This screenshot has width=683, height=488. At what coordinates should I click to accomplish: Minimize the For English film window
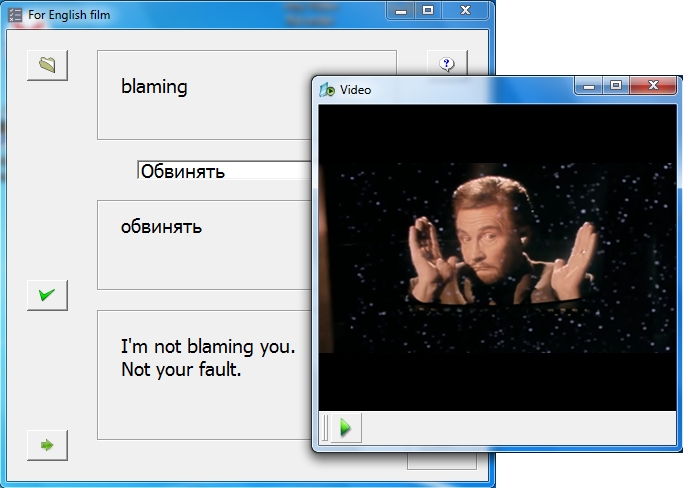click(401, 11)
